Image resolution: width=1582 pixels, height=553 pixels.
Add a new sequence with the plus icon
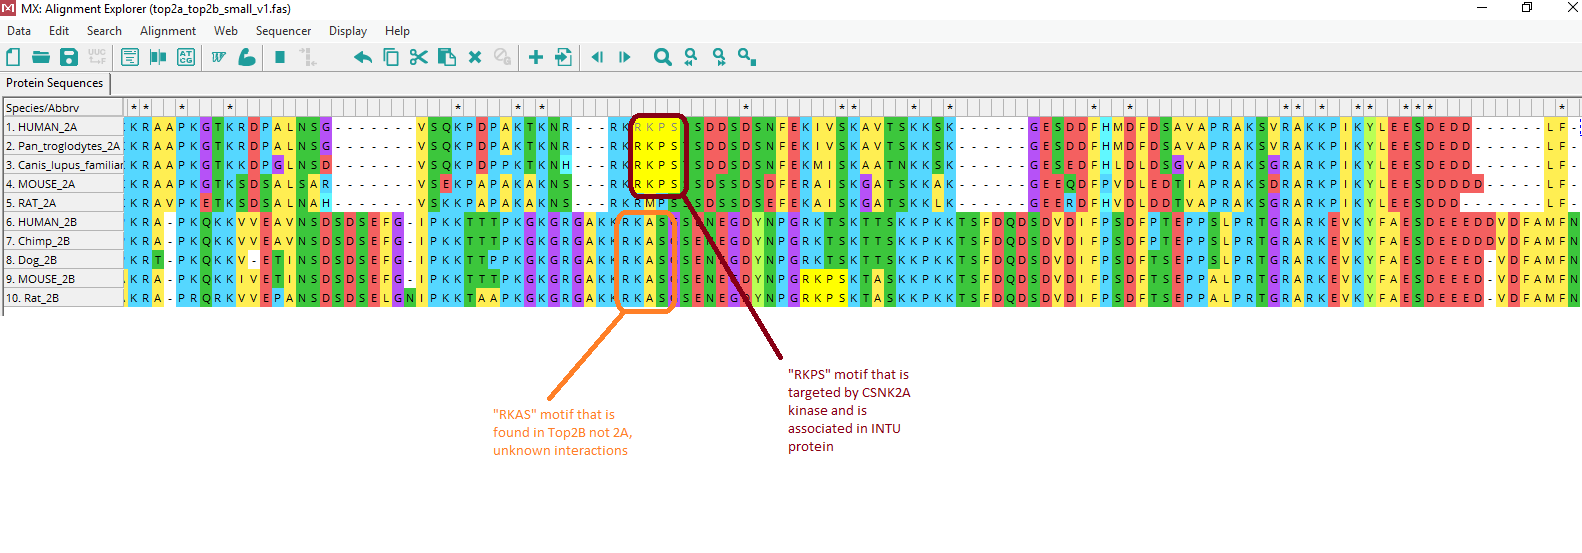(x=536, y=58)
